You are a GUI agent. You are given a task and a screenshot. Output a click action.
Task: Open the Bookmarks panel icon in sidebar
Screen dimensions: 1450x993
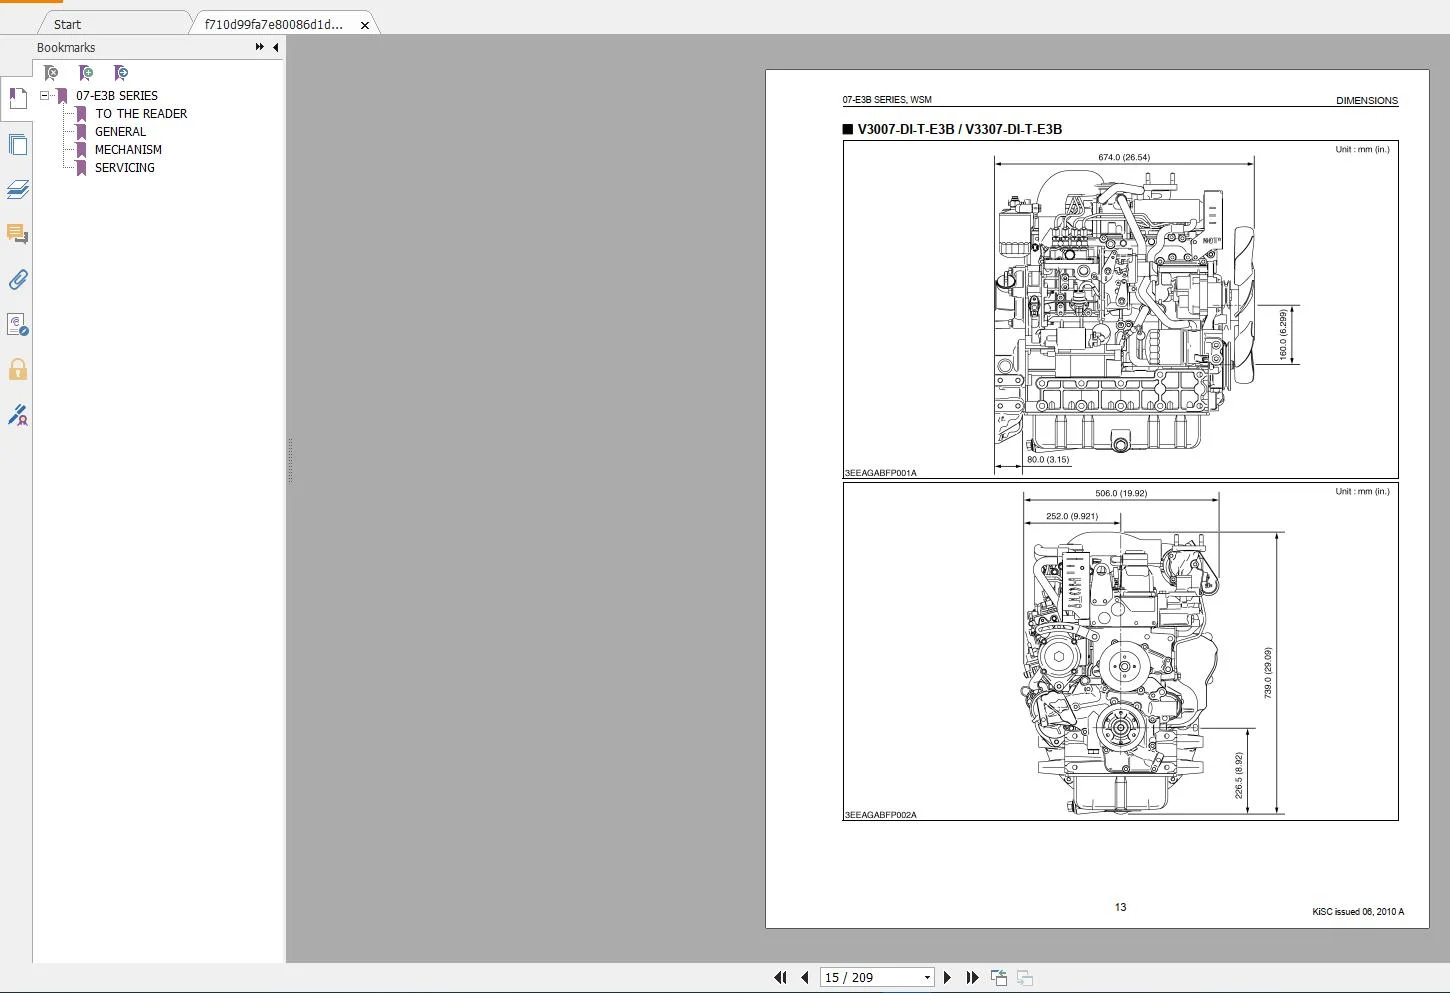point(17,99)
